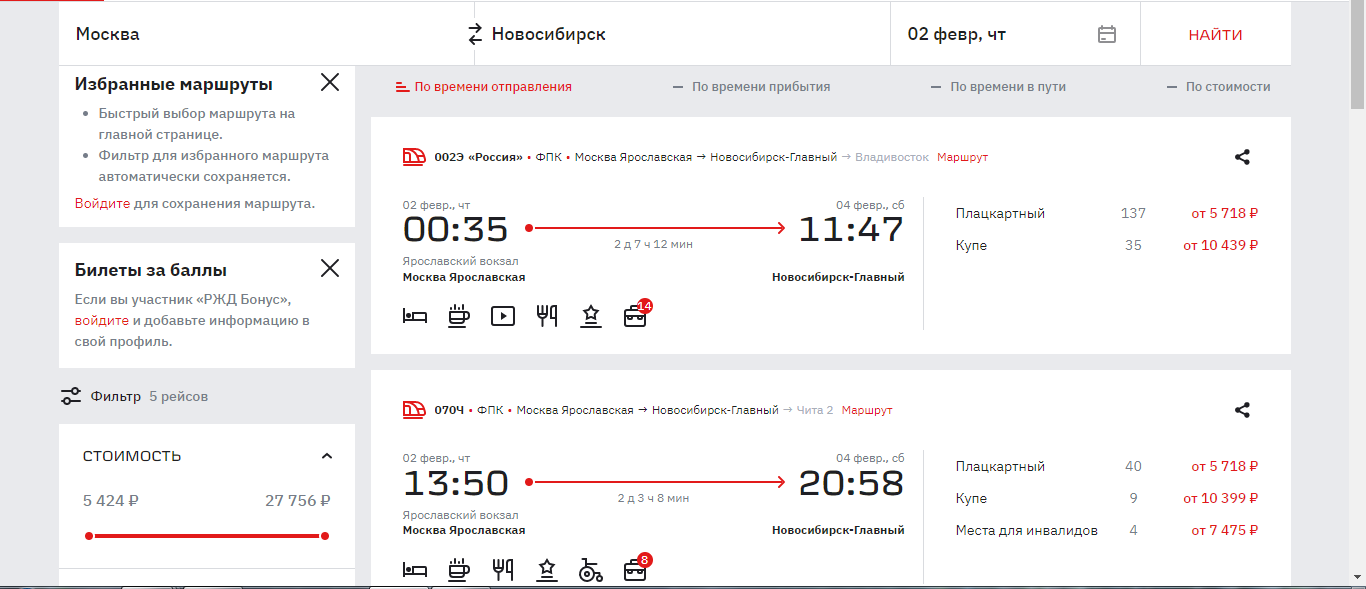Click restaurant fork-knife icon for 002Э
Viewport: 1366px width, 589px height.
point(547,316)
